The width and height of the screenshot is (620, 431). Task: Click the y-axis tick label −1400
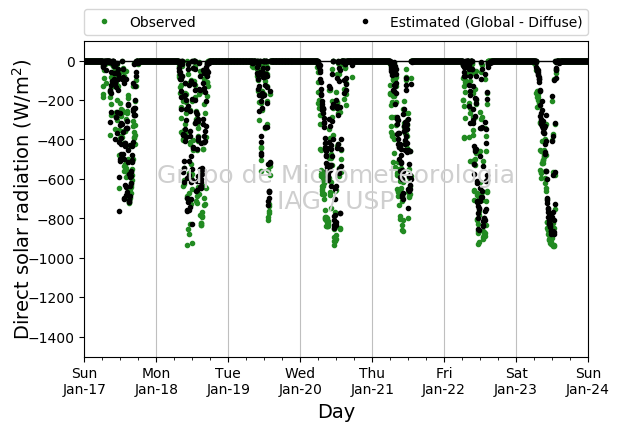tap(53, 338)
